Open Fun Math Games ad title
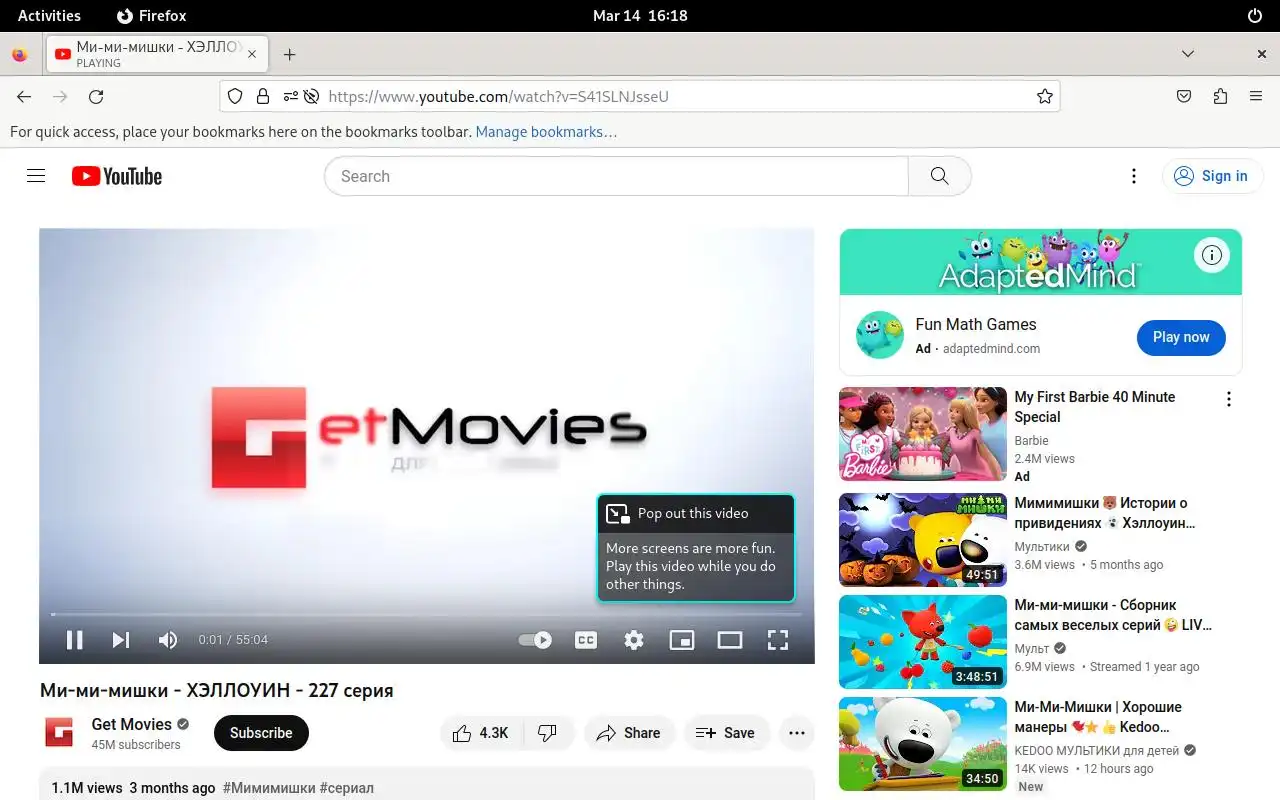The image size is (1280, 800). click(976, 324)
